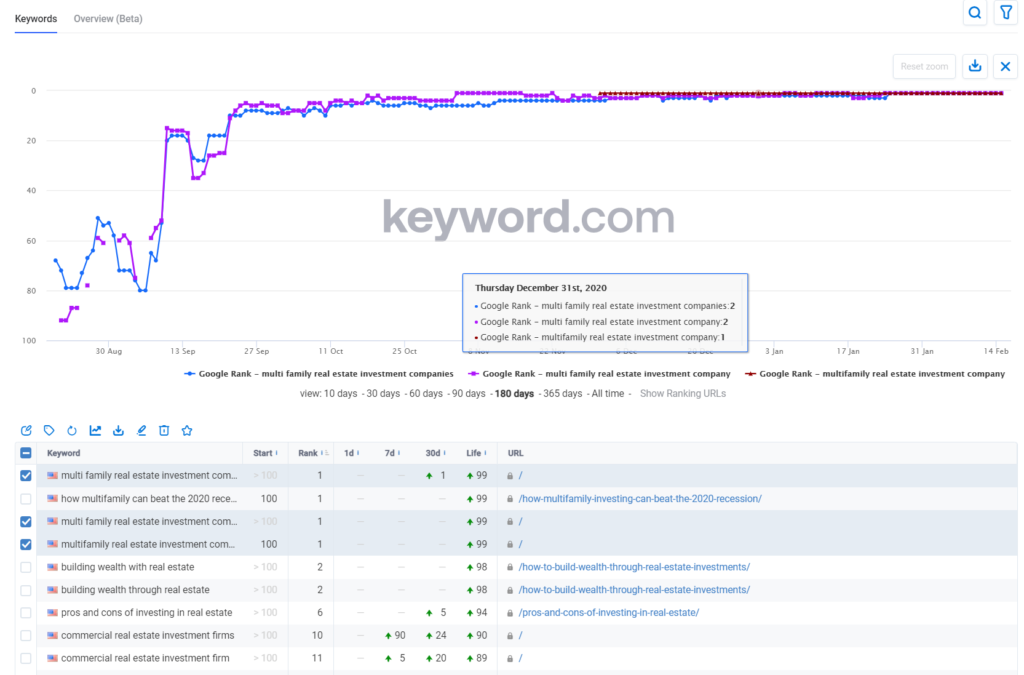The image size is (1024, 675).
Task: Click the line chart icon in table toolbar
Action: pyautogui.click(x=95, y=430)
